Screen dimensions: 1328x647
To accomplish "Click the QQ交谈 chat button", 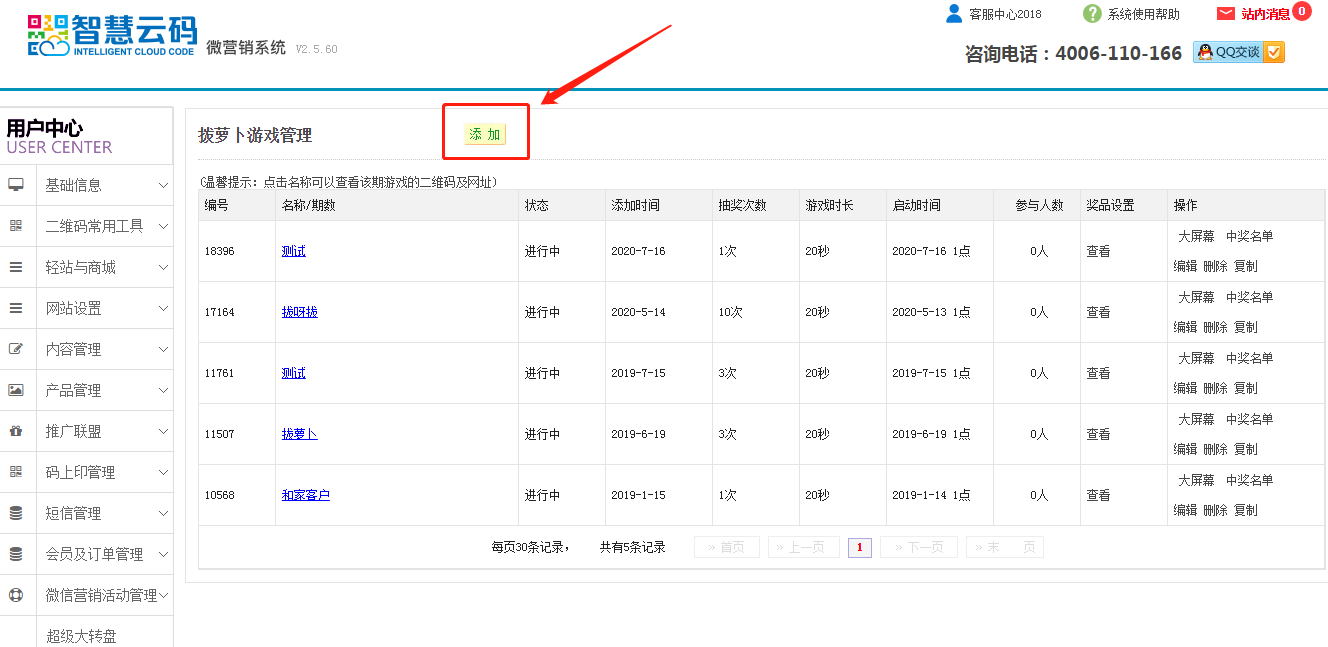I will coord(1238,53).
